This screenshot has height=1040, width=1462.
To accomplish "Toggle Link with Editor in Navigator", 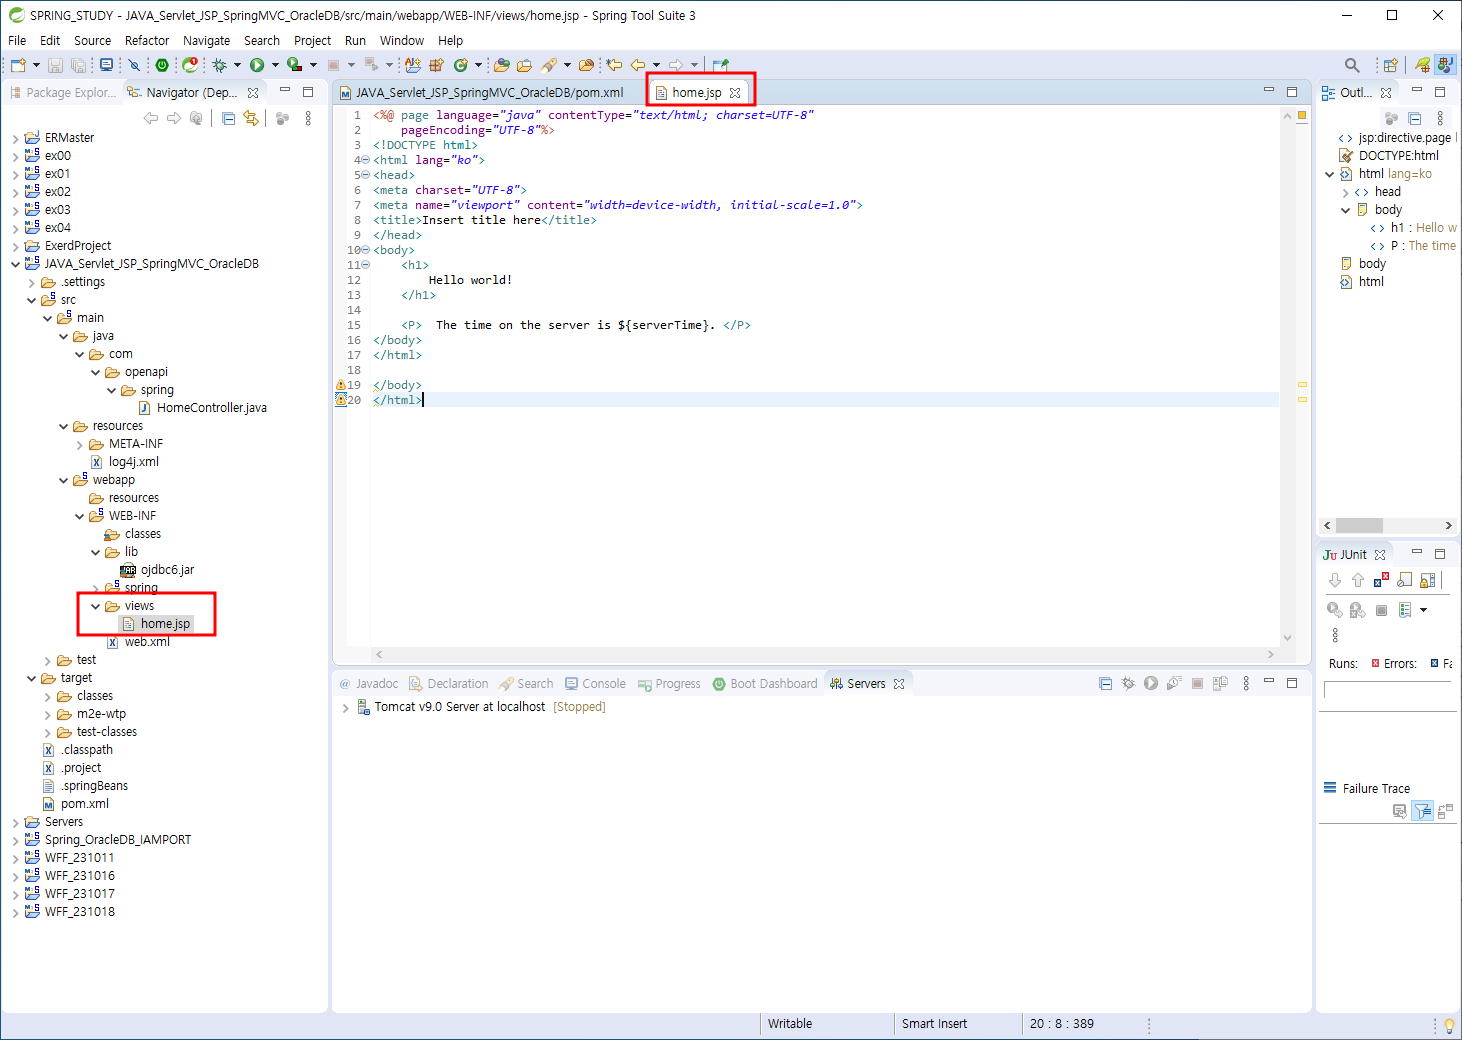I will coord(251,118).
